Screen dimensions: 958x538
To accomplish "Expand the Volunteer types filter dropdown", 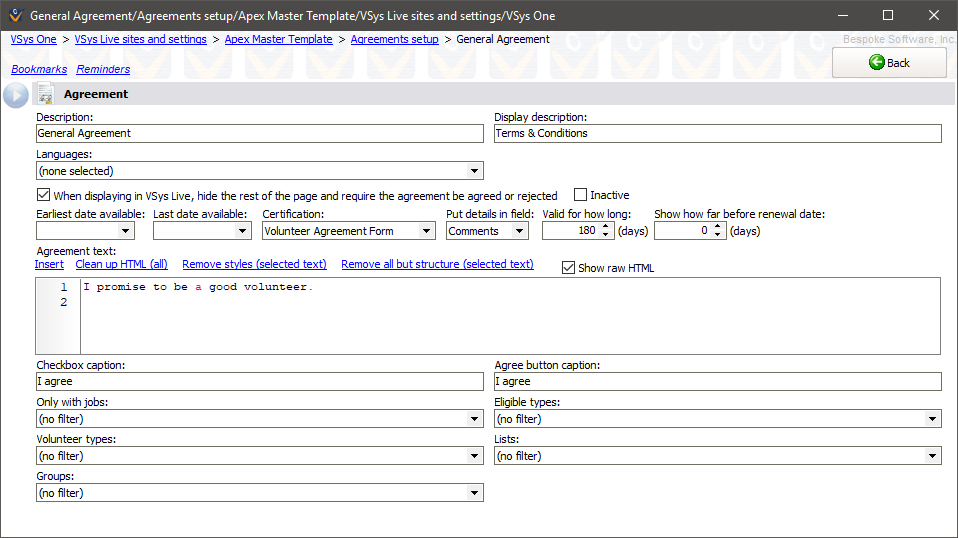I will pos(475,456).
